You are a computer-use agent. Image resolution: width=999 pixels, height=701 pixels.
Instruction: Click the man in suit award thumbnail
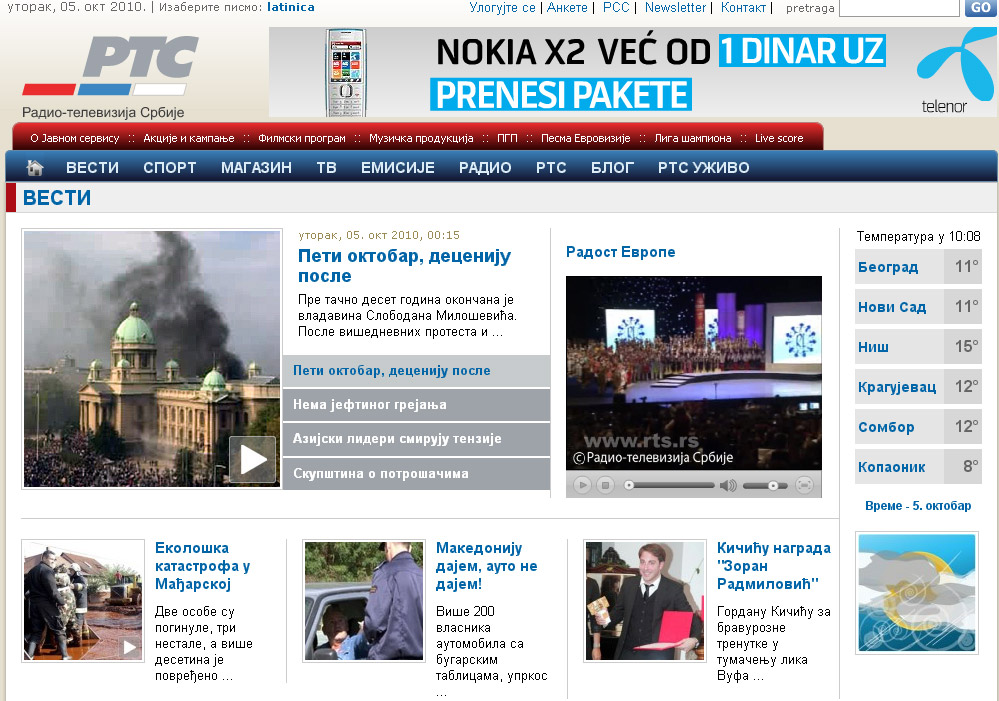[645, 601]
